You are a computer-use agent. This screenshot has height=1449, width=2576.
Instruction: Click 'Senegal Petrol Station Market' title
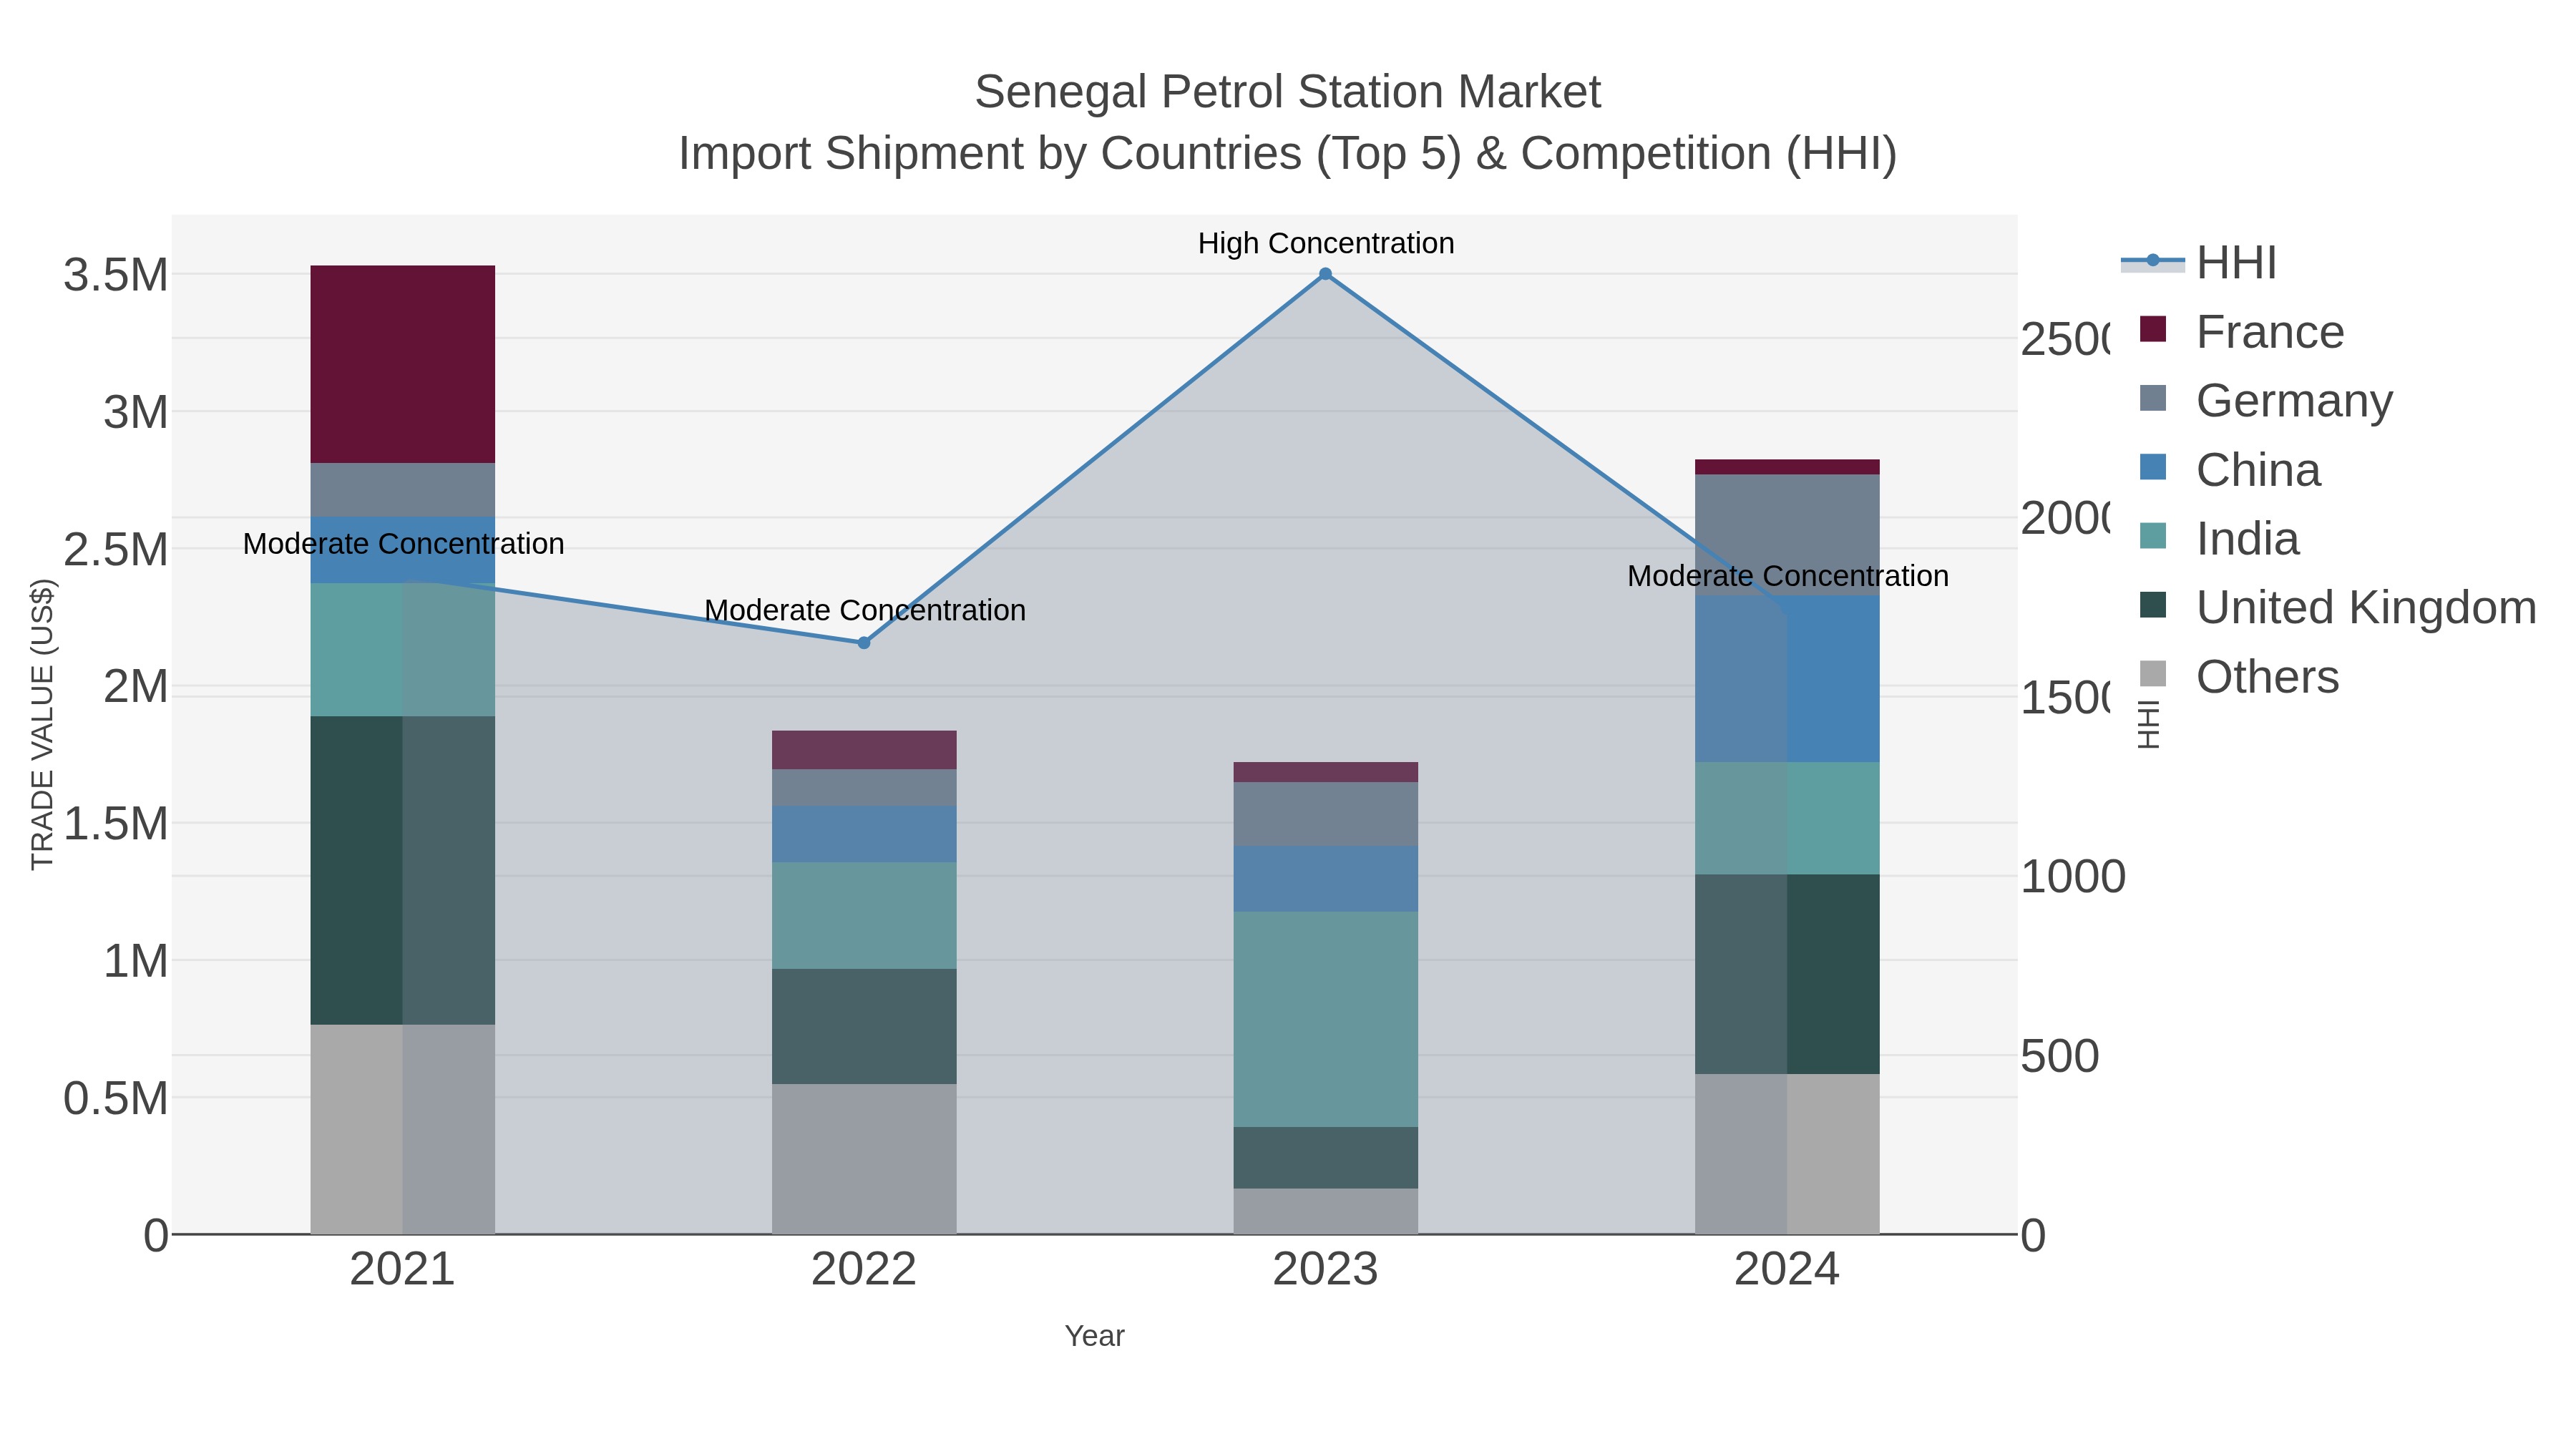coord(1288,92)
